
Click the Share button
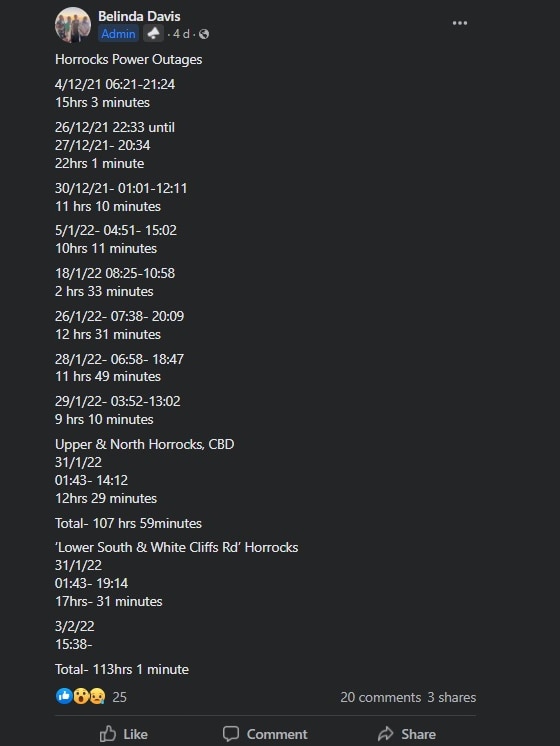click(407, 734)
